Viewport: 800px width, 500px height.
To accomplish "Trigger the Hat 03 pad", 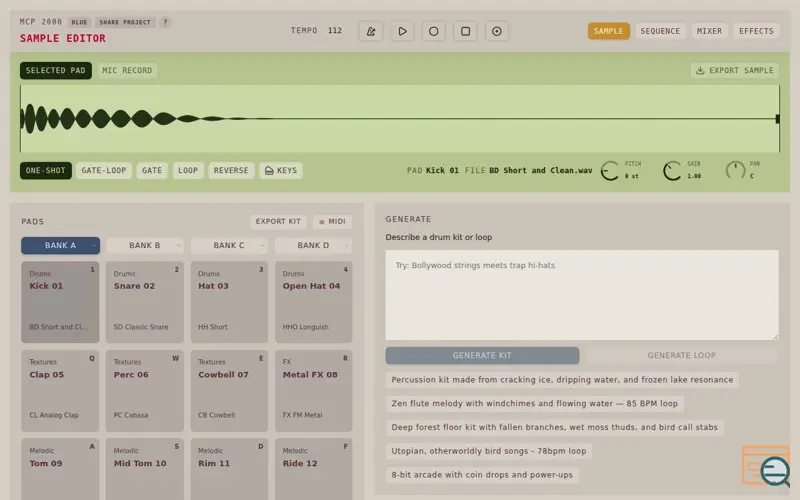I will (229, 302).
